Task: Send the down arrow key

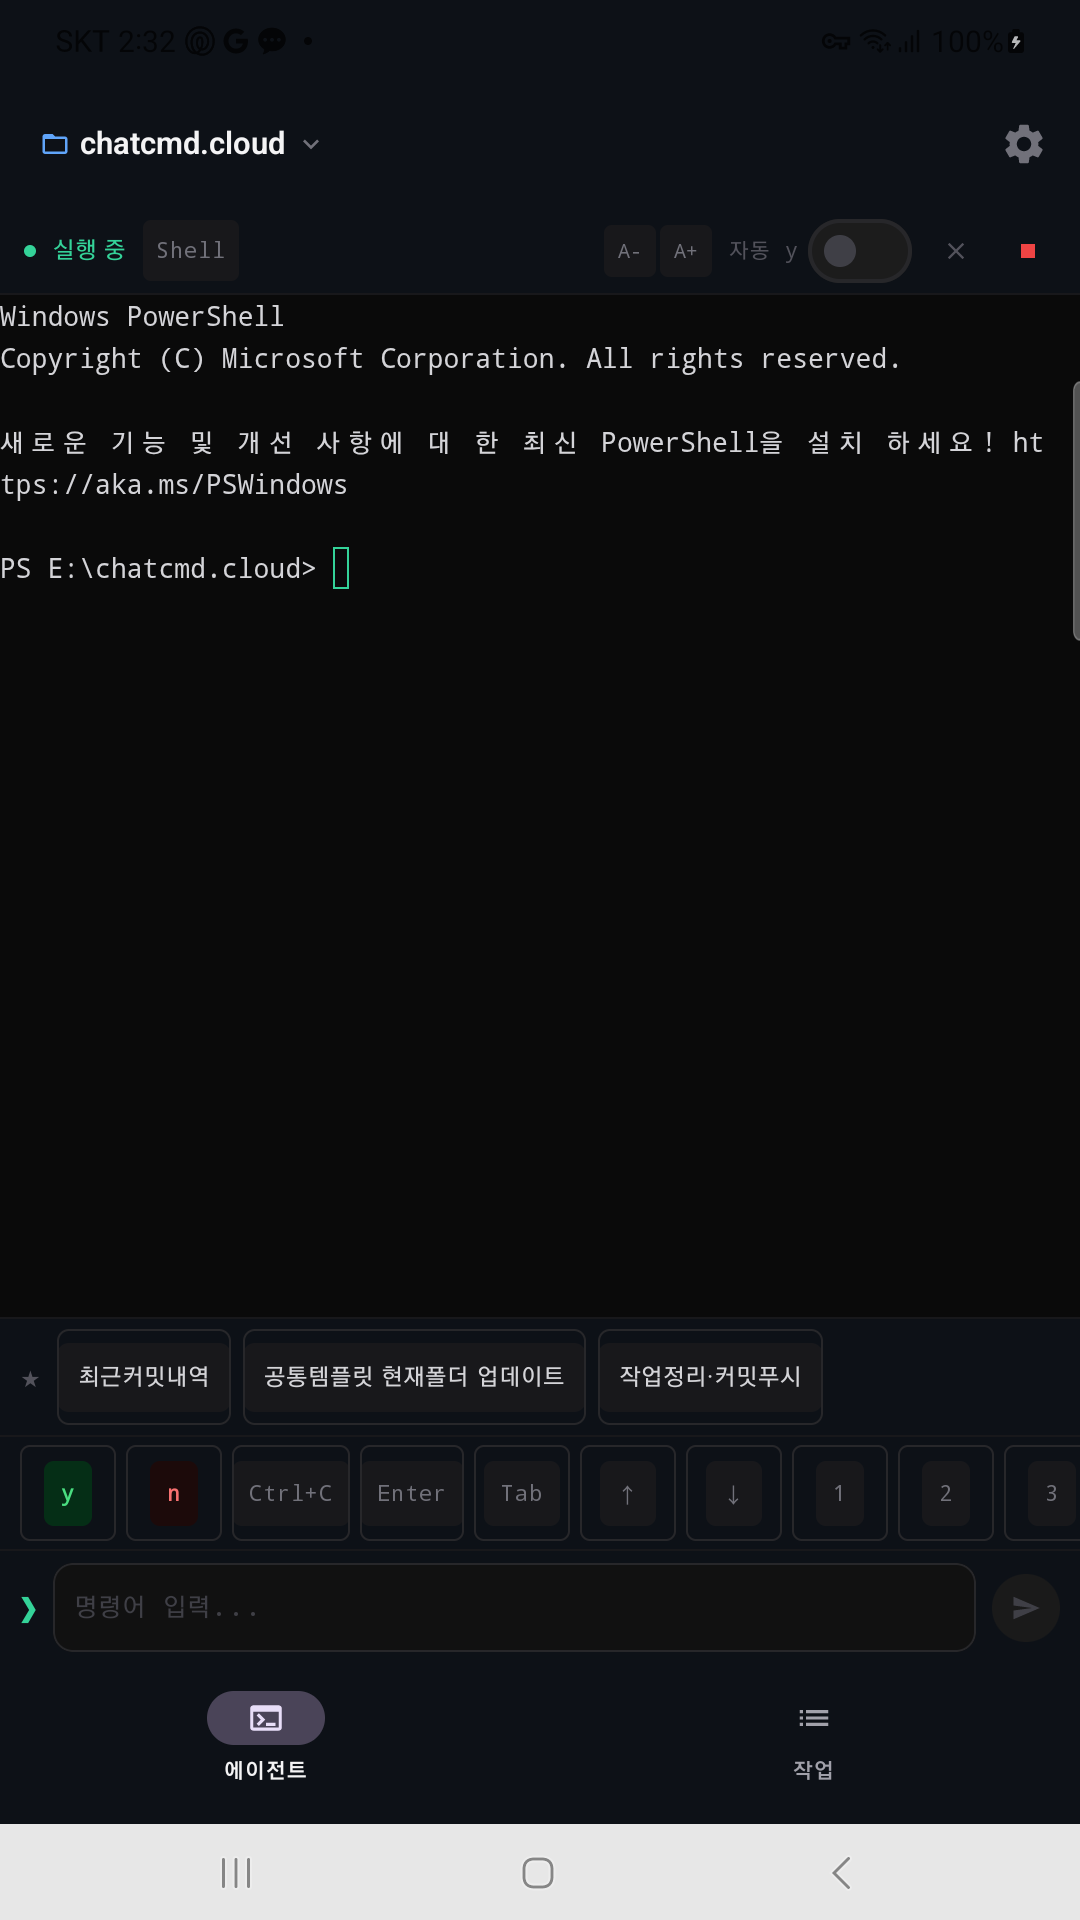Action: [x=734, y=1493]
